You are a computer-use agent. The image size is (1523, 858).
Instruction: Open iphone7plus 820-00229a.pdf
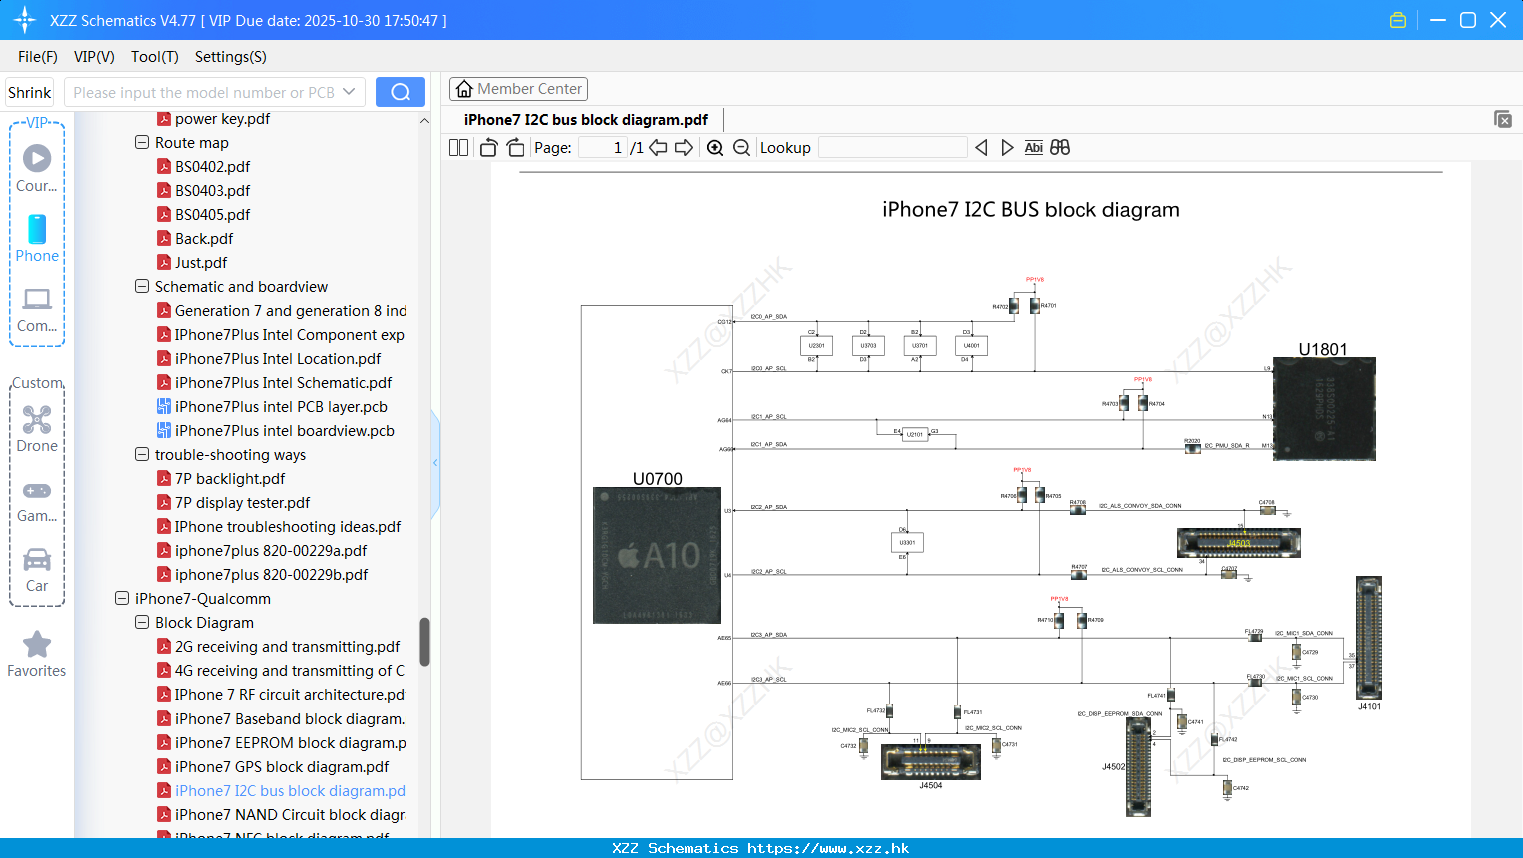click(271, 551)
